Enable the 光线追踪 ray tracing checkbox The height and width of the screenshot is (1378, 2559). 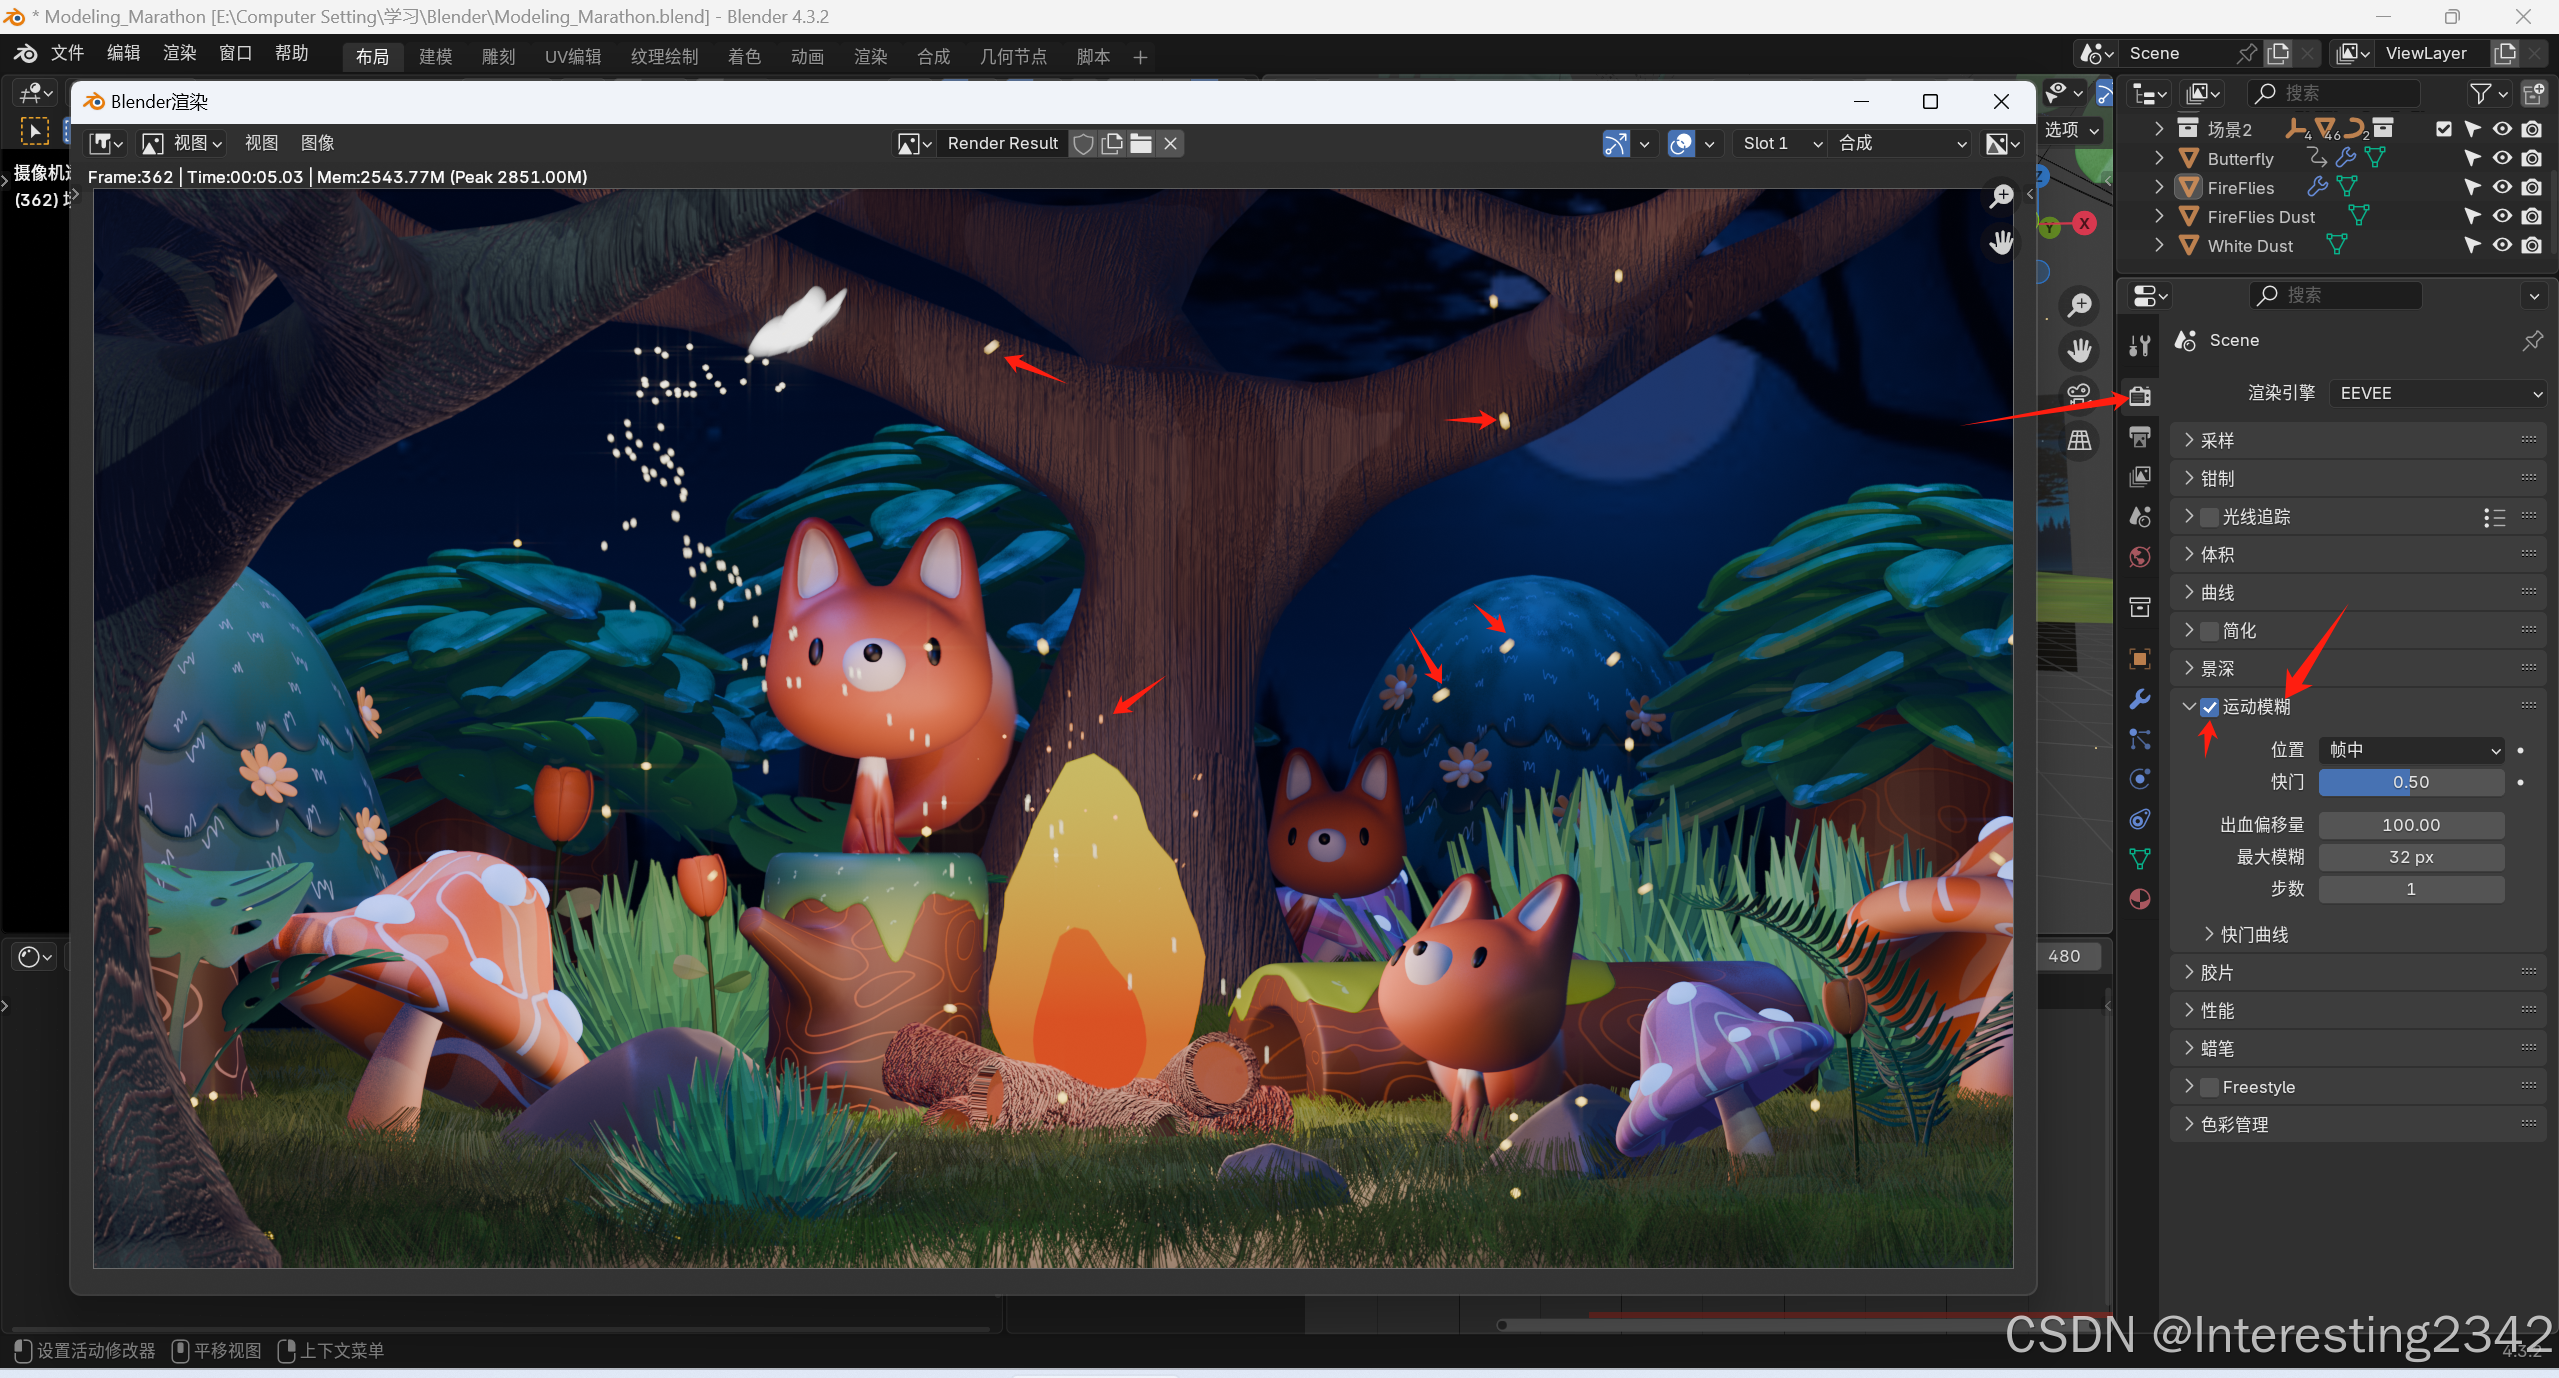(x=2210, y=517)
